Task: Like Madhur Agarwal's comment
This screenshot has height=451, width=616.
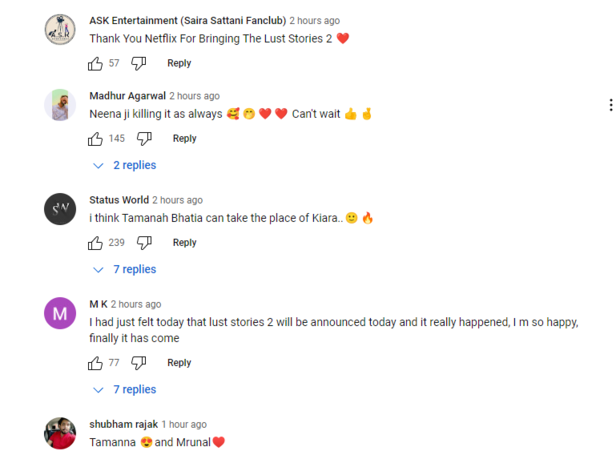Action: click(96, 139)
